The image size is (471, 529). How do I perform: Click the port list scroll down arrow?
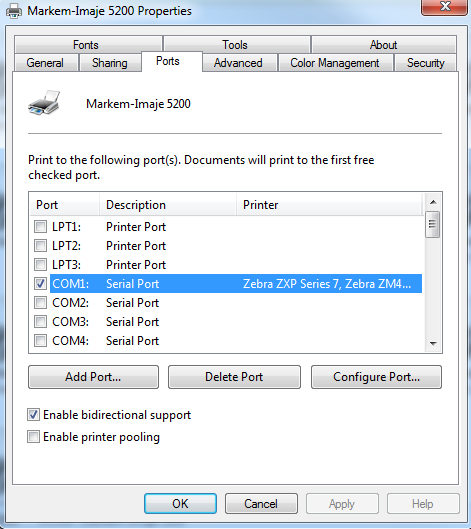[x=433, y=343]
